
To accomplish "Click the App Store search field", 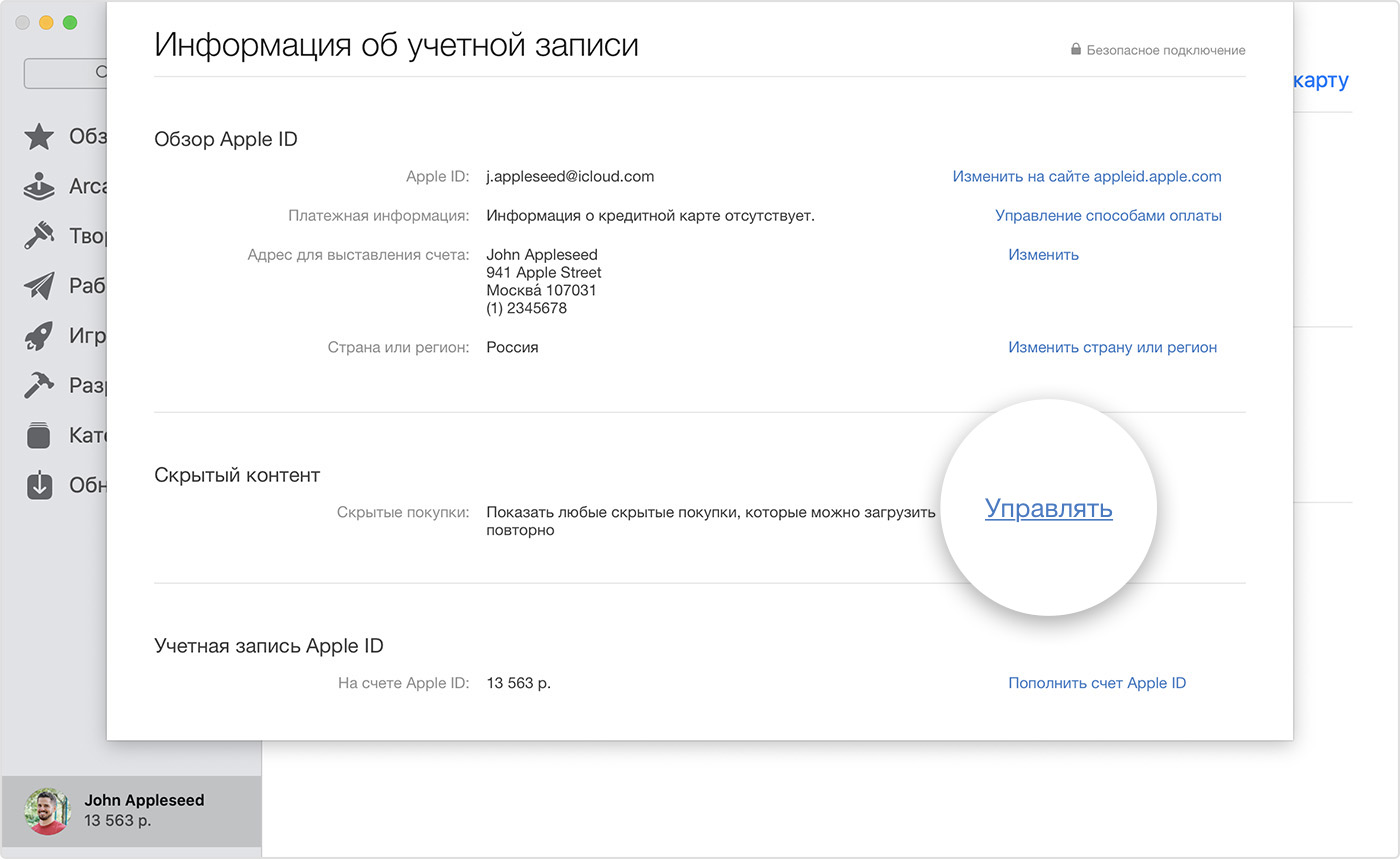I will click(x=66, y=72).
